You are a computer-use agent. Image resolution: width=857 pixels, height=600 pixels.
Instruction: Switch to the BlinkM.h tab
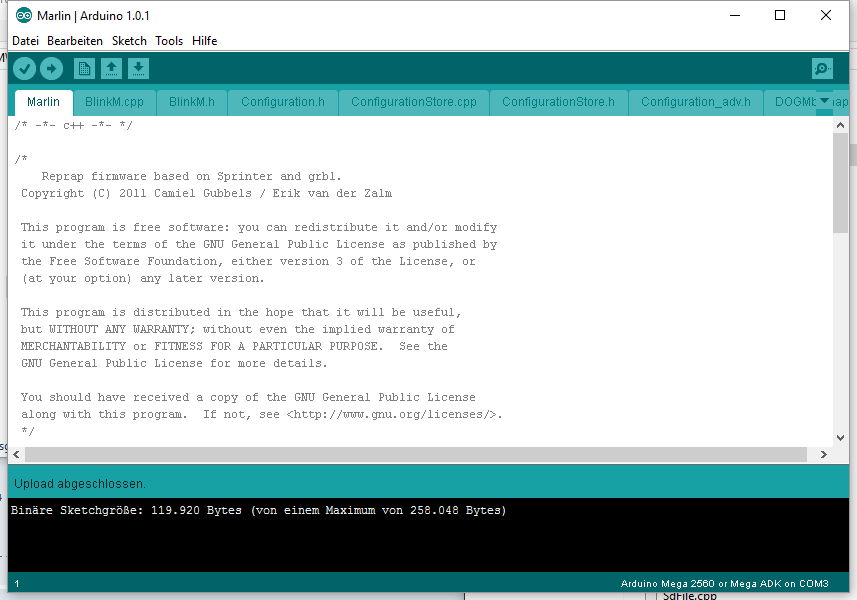[x=191, y=102]
